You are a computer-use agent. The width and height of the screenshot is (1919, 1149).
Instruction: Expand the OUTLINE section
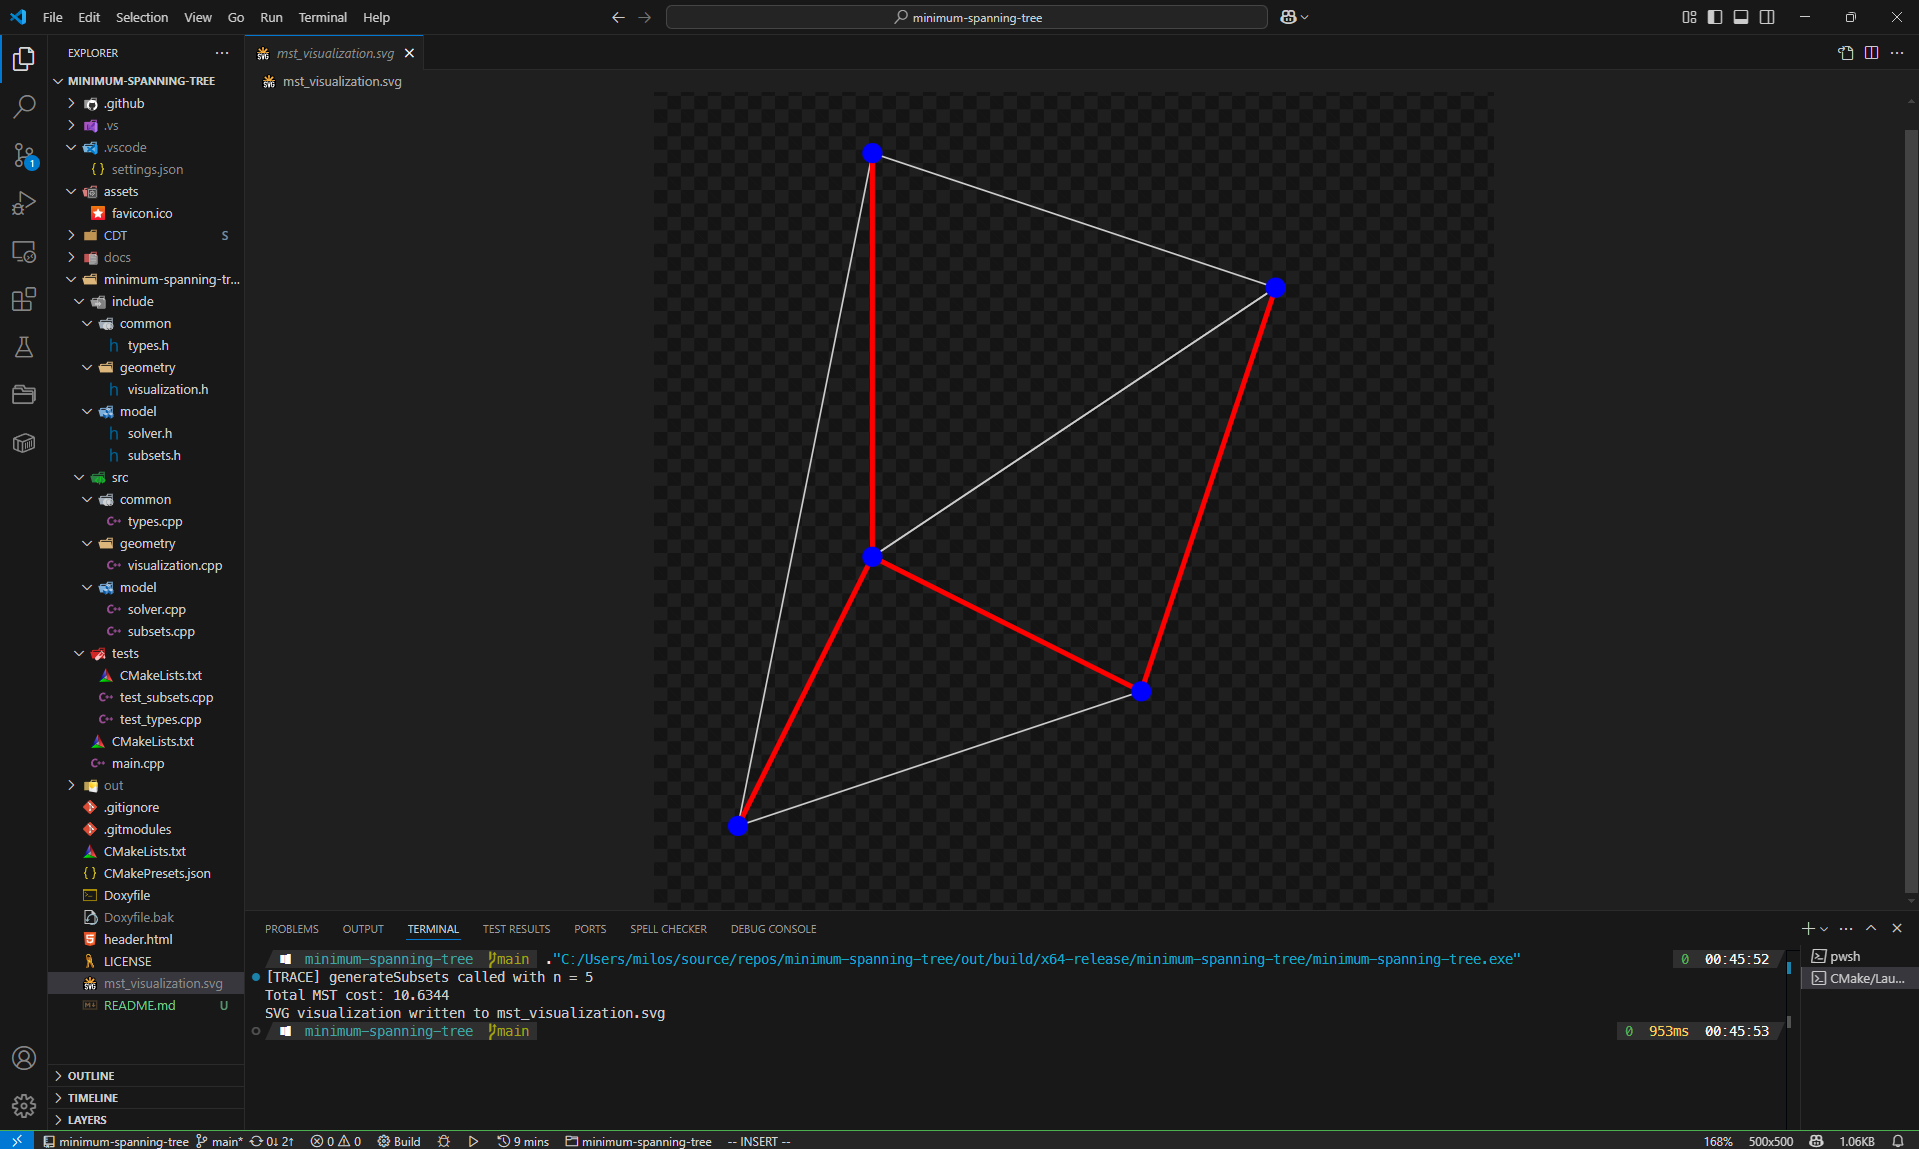(91, 1076)
